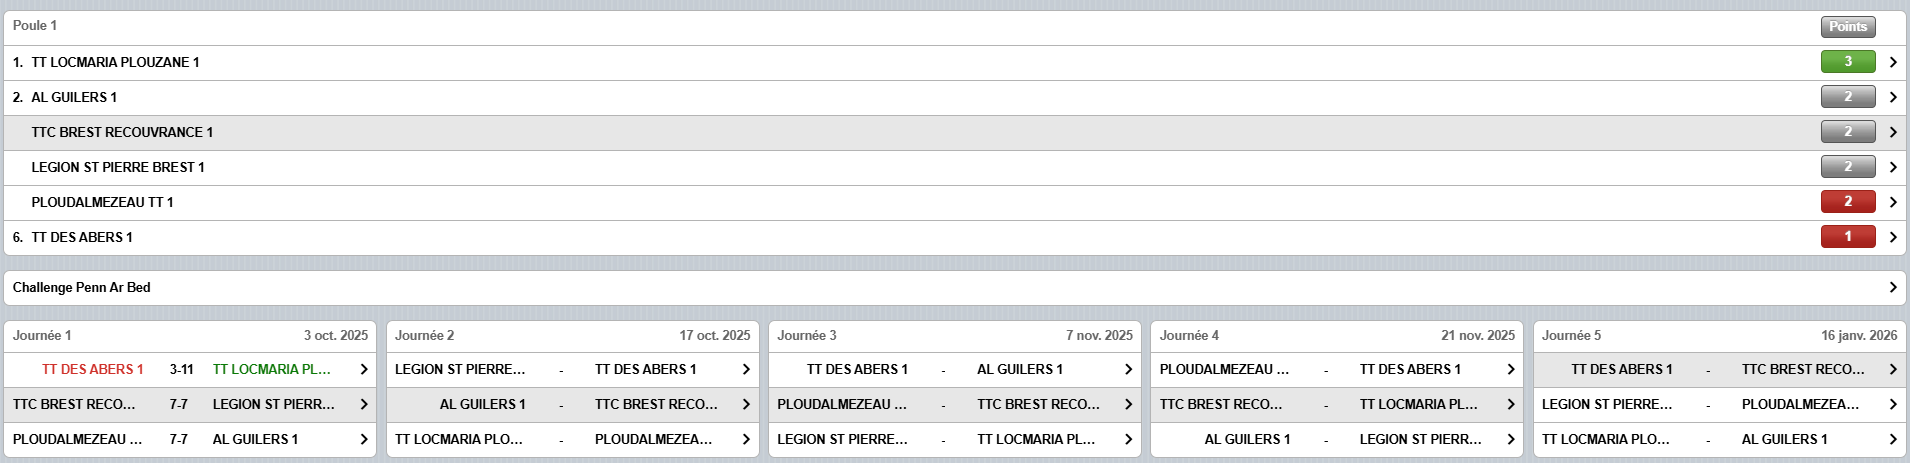The width and height of the screenshot is (1910, 463).
Task: Open Journée 3 TT DES ABERS vs AL GUILERS chevron
Action: click(1128, 370)
